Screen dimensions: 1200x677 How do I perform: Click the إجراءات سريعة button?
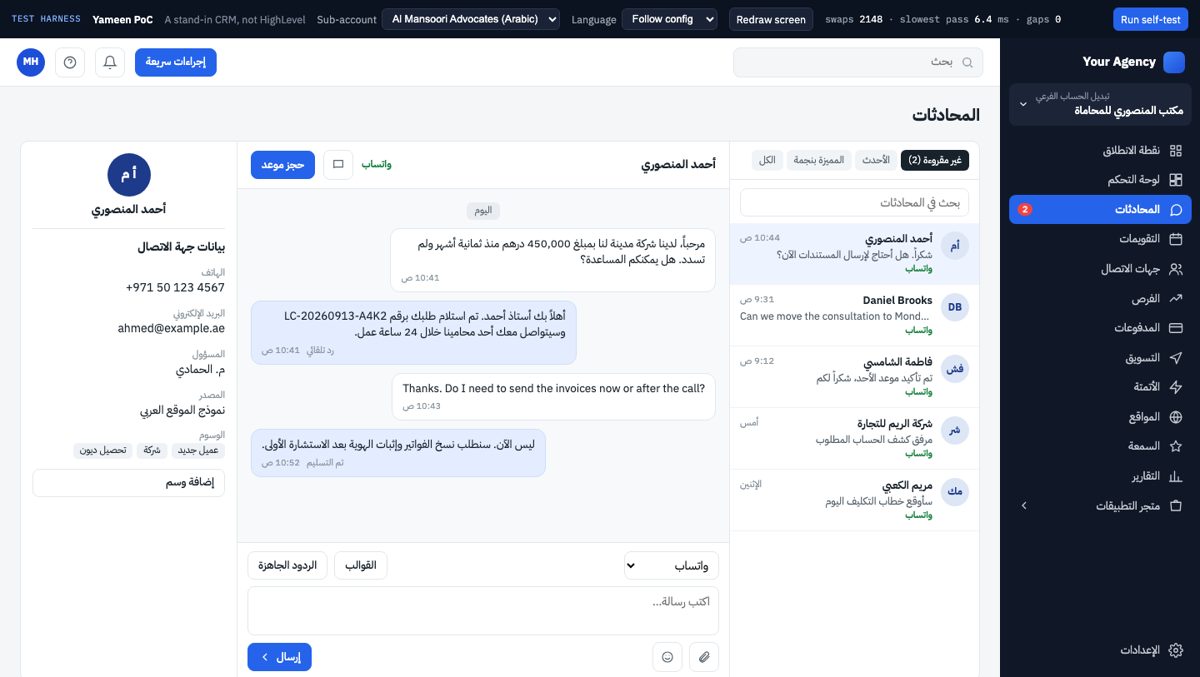(x=176, y=62)
